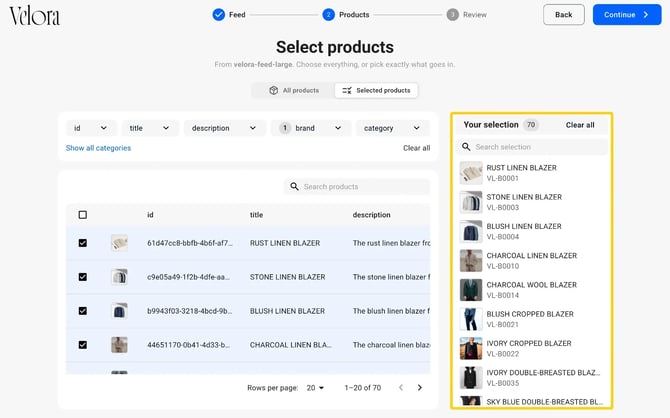This screenshot has height=418, width=670.
Task: Click the All products box icon
Action: coord(273,90)
